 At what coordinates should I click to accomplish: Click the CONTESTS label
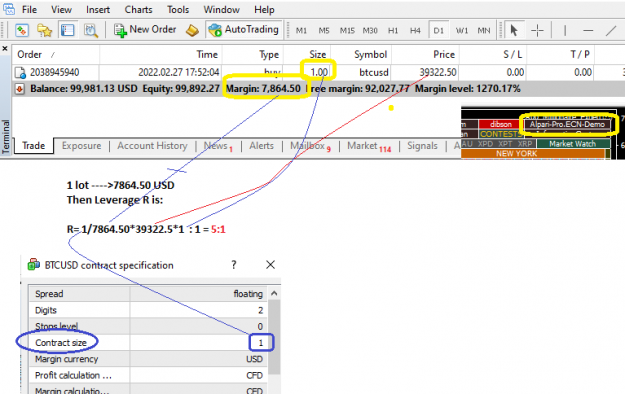pyautogui.click(x=500, y=134)
